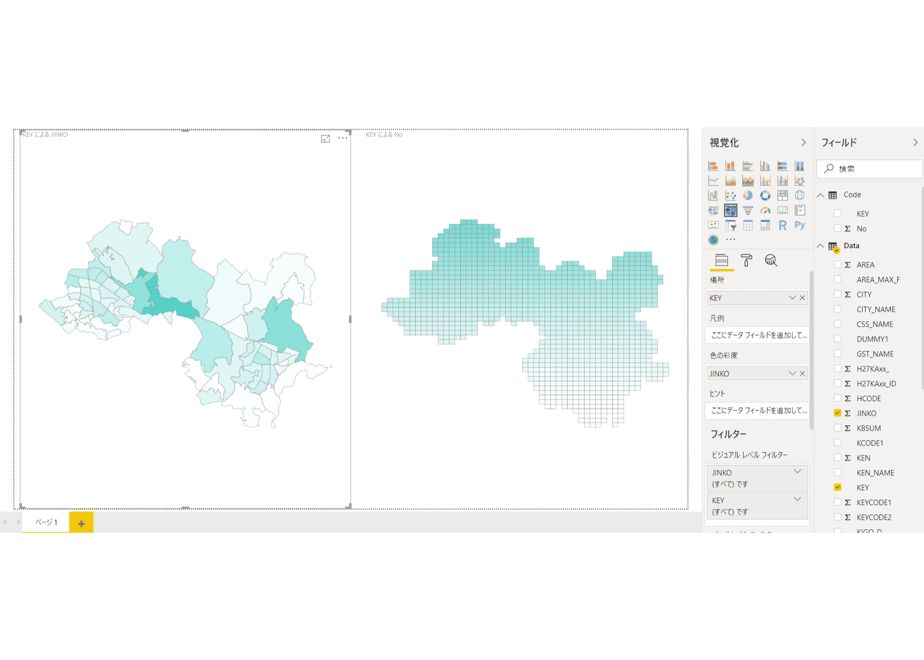Open focus mode on the JINKO map
Screen dimensions: 924x660
[325, 138]
